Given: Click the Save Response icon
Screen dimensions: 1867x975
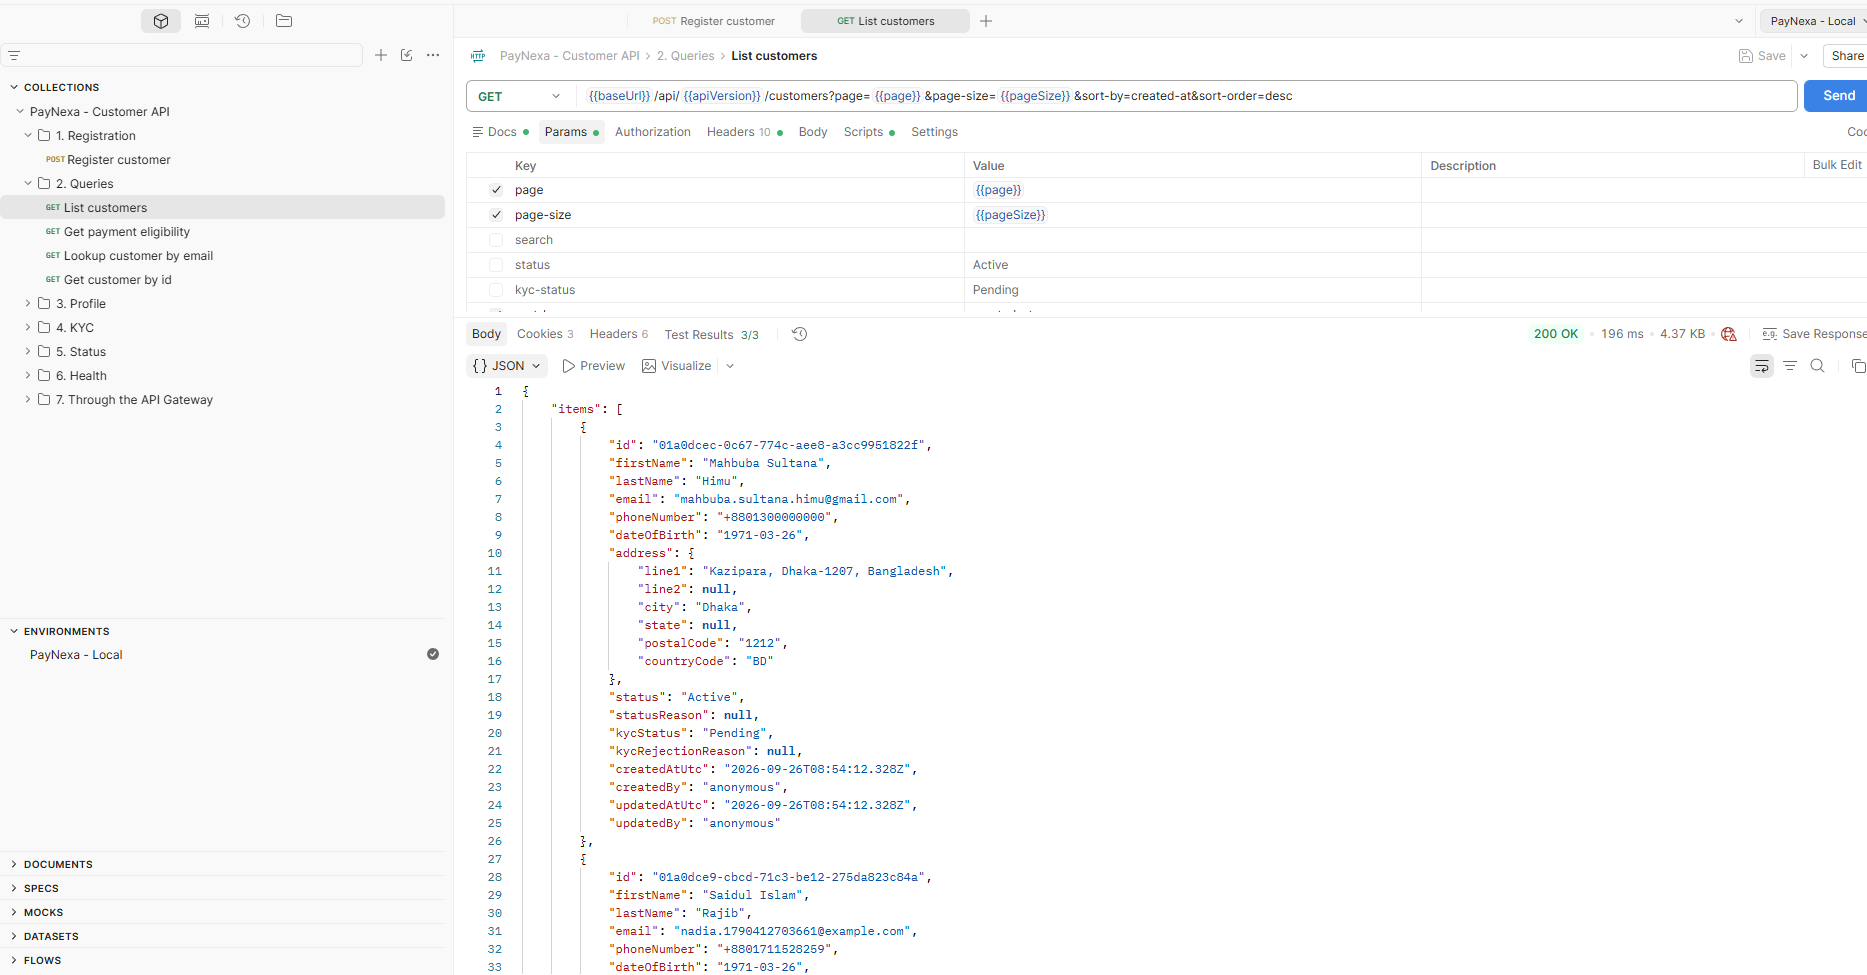Looking at the screenshot, I should coord(1770,334).
